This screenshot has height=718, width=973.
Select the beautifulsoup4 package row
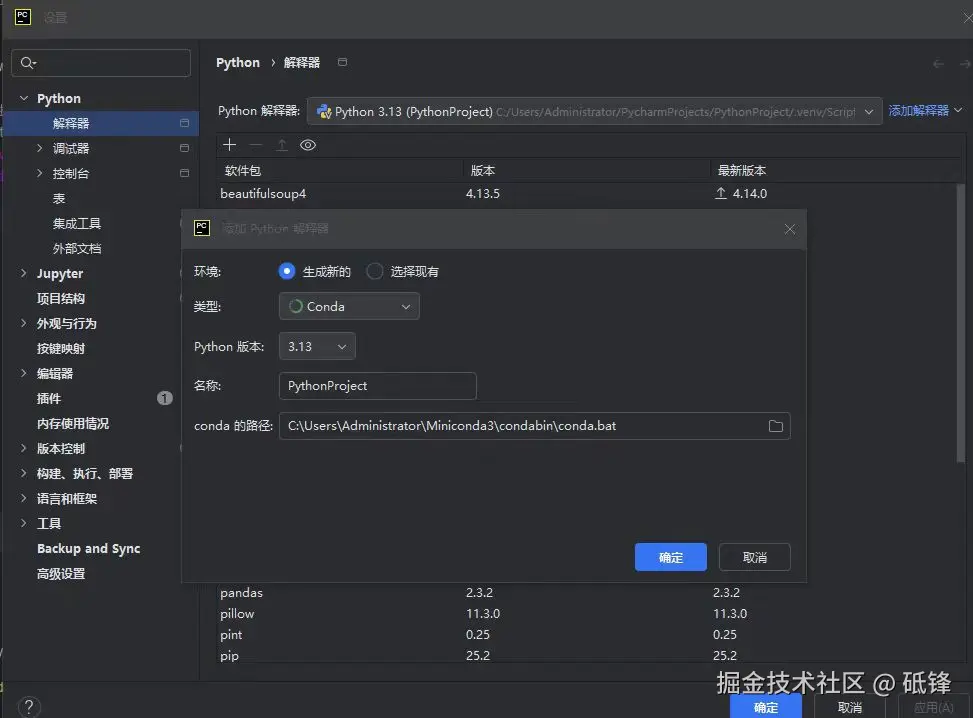(586, 194)
